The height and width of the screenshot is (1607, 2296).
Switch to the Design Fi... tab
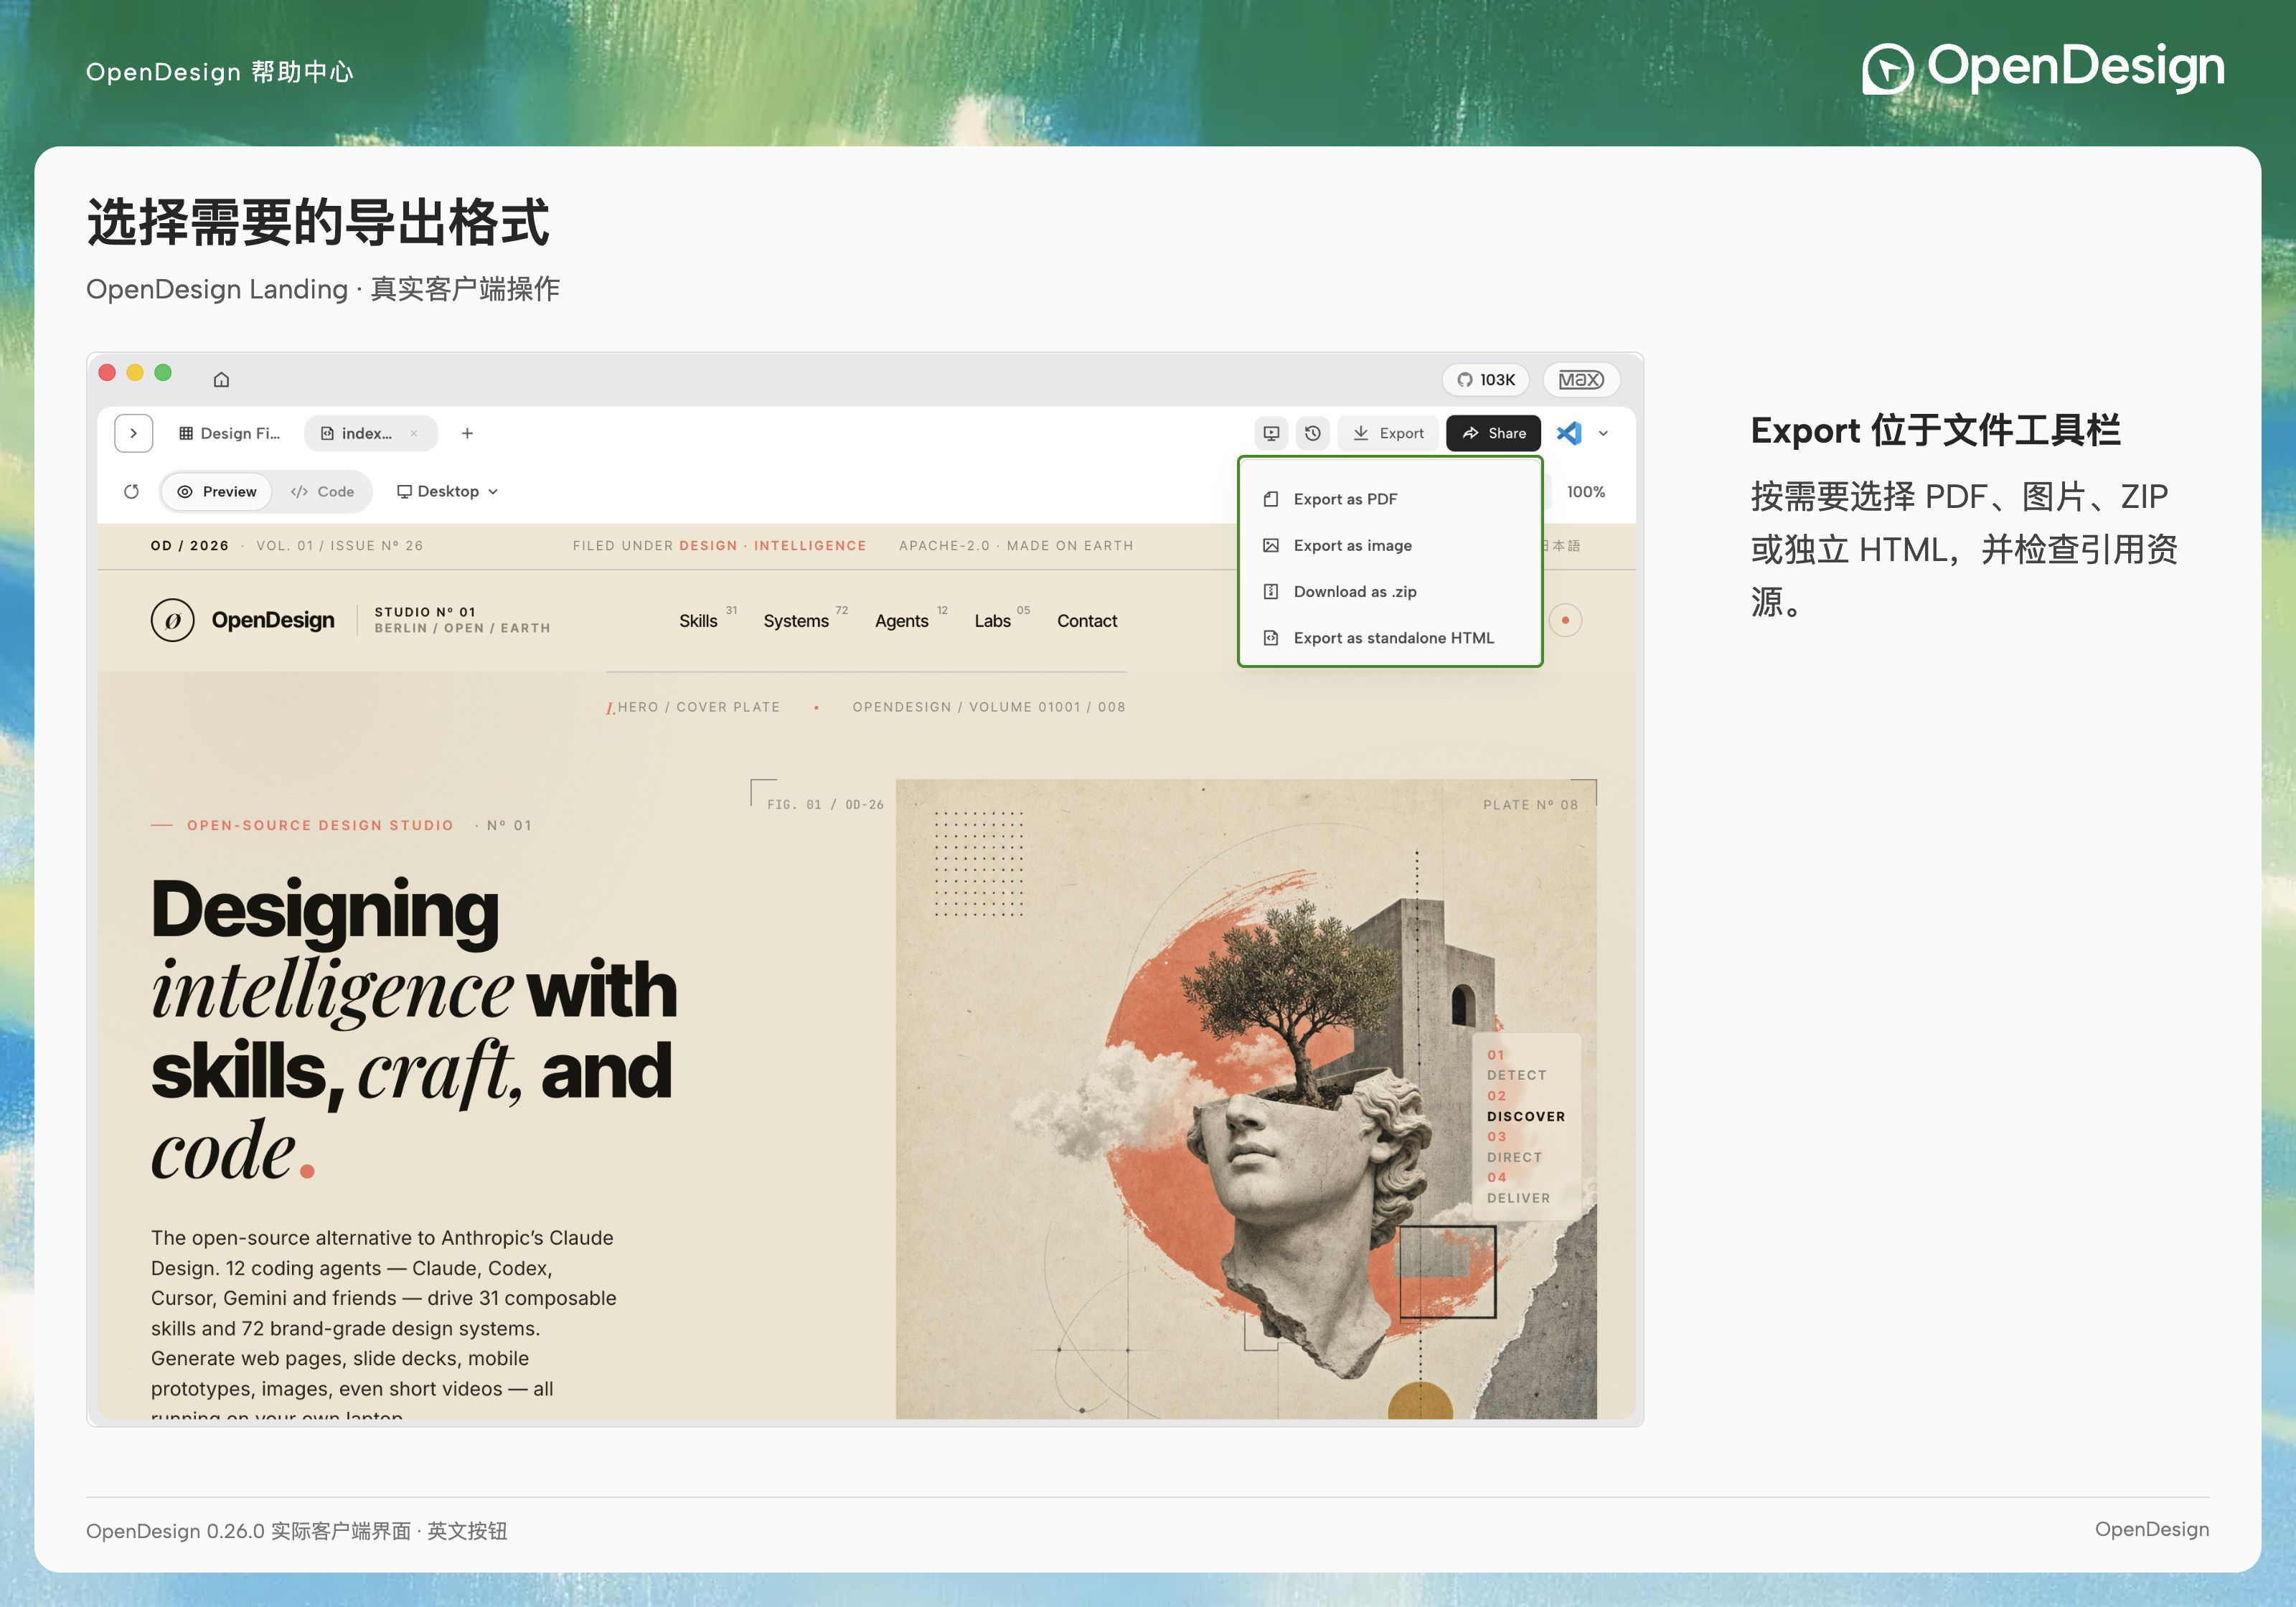[230, 433]
